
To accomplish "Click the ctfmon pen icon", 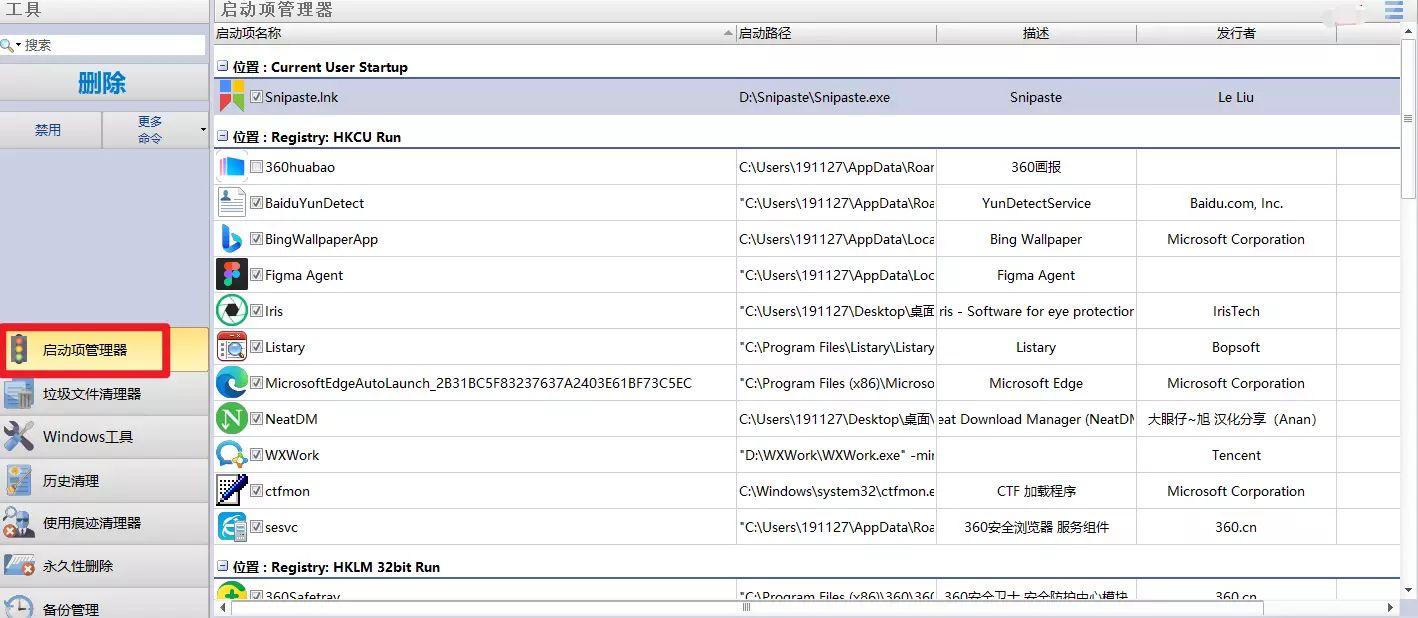I will [232, 491].
